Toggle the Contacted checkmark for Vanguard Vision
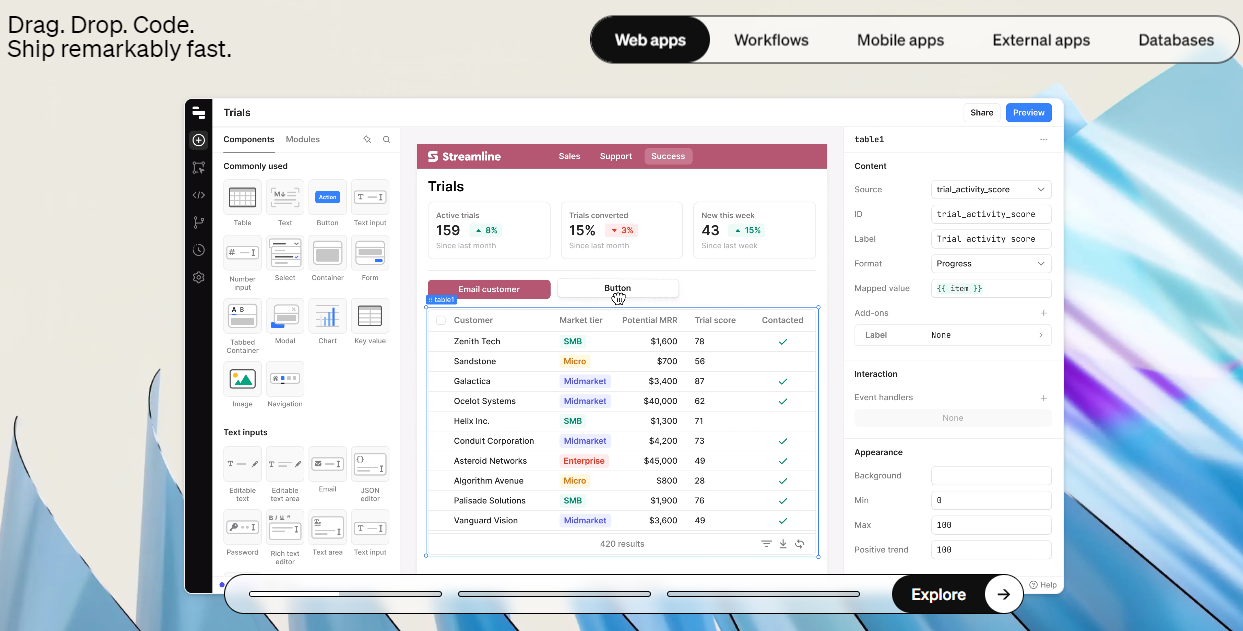1243x631 pixels. tap(783, 521)
